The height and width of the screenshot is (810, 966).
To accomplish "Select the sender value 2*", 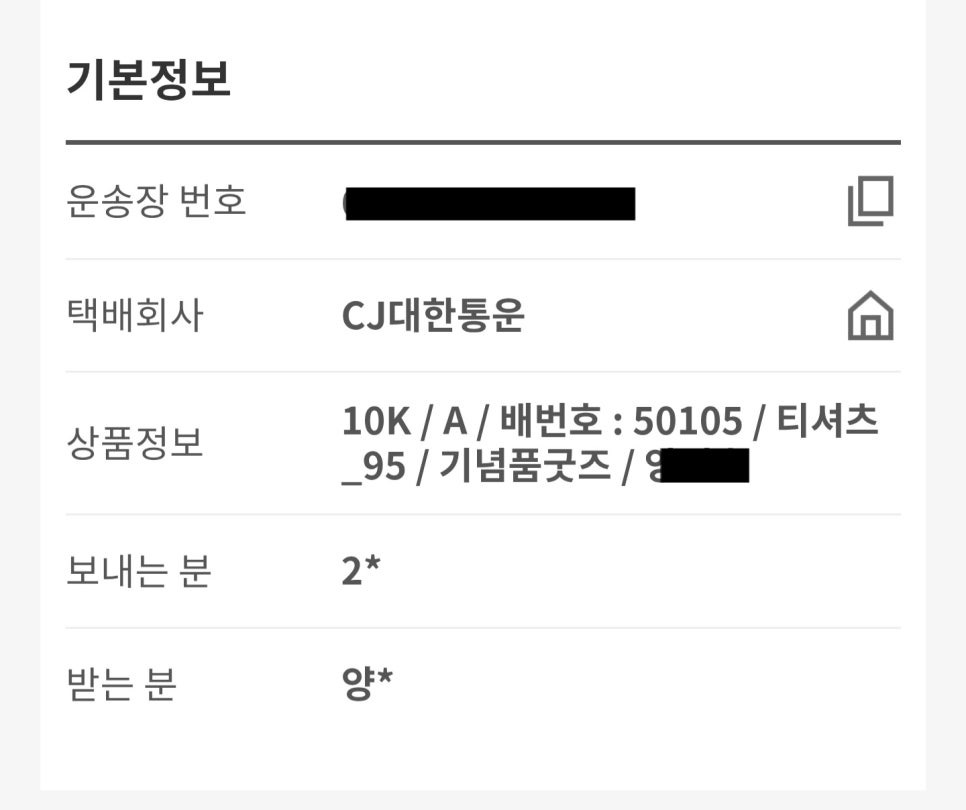I will 361,570.
